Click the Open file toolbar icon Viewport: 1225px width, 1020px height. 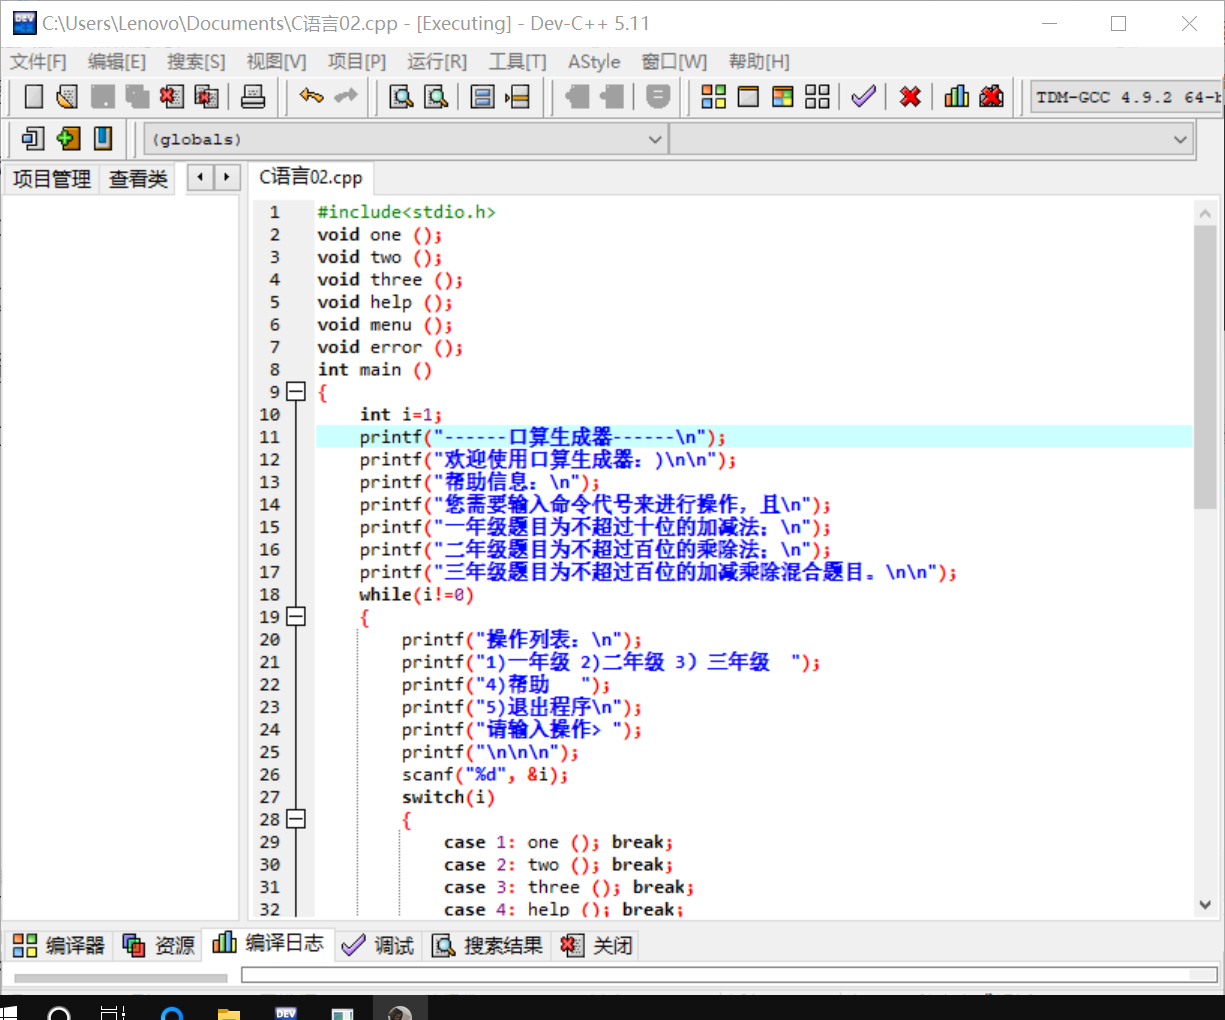pos(67,96)
